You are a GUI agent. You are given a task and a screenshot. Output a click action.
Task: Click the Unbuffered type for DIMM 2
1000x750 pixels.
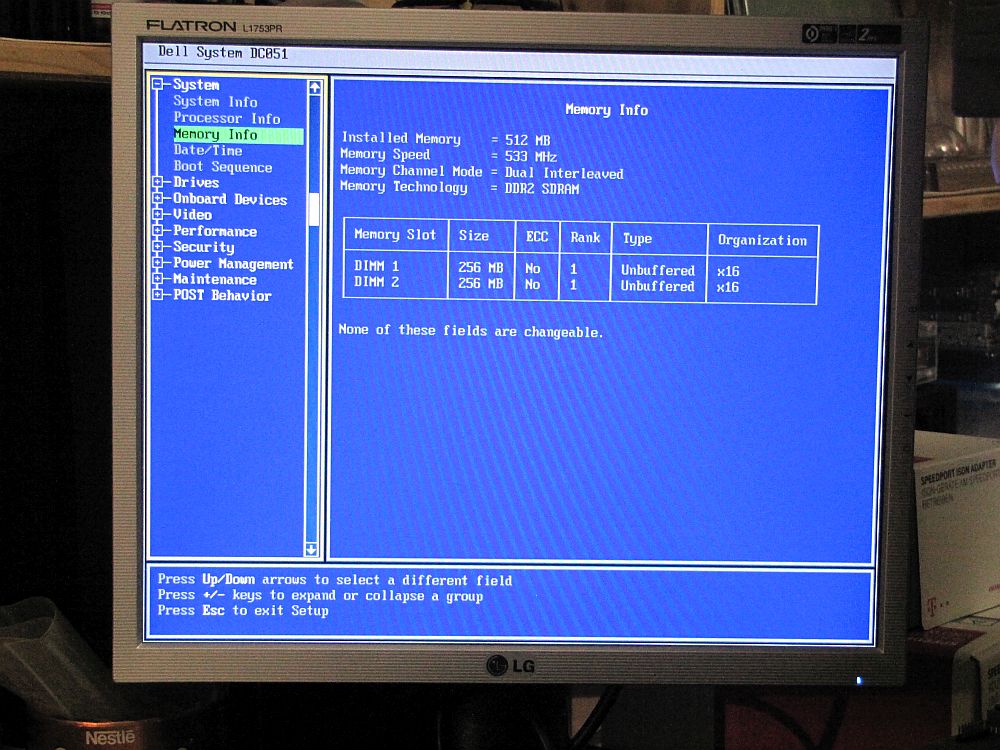(658, 286)
